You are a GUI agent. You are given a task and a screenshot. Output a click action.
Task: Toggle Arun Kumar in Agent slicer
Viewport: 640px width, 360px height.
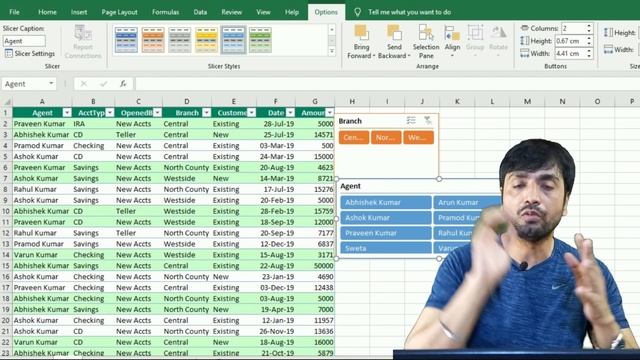coord(467,202)
